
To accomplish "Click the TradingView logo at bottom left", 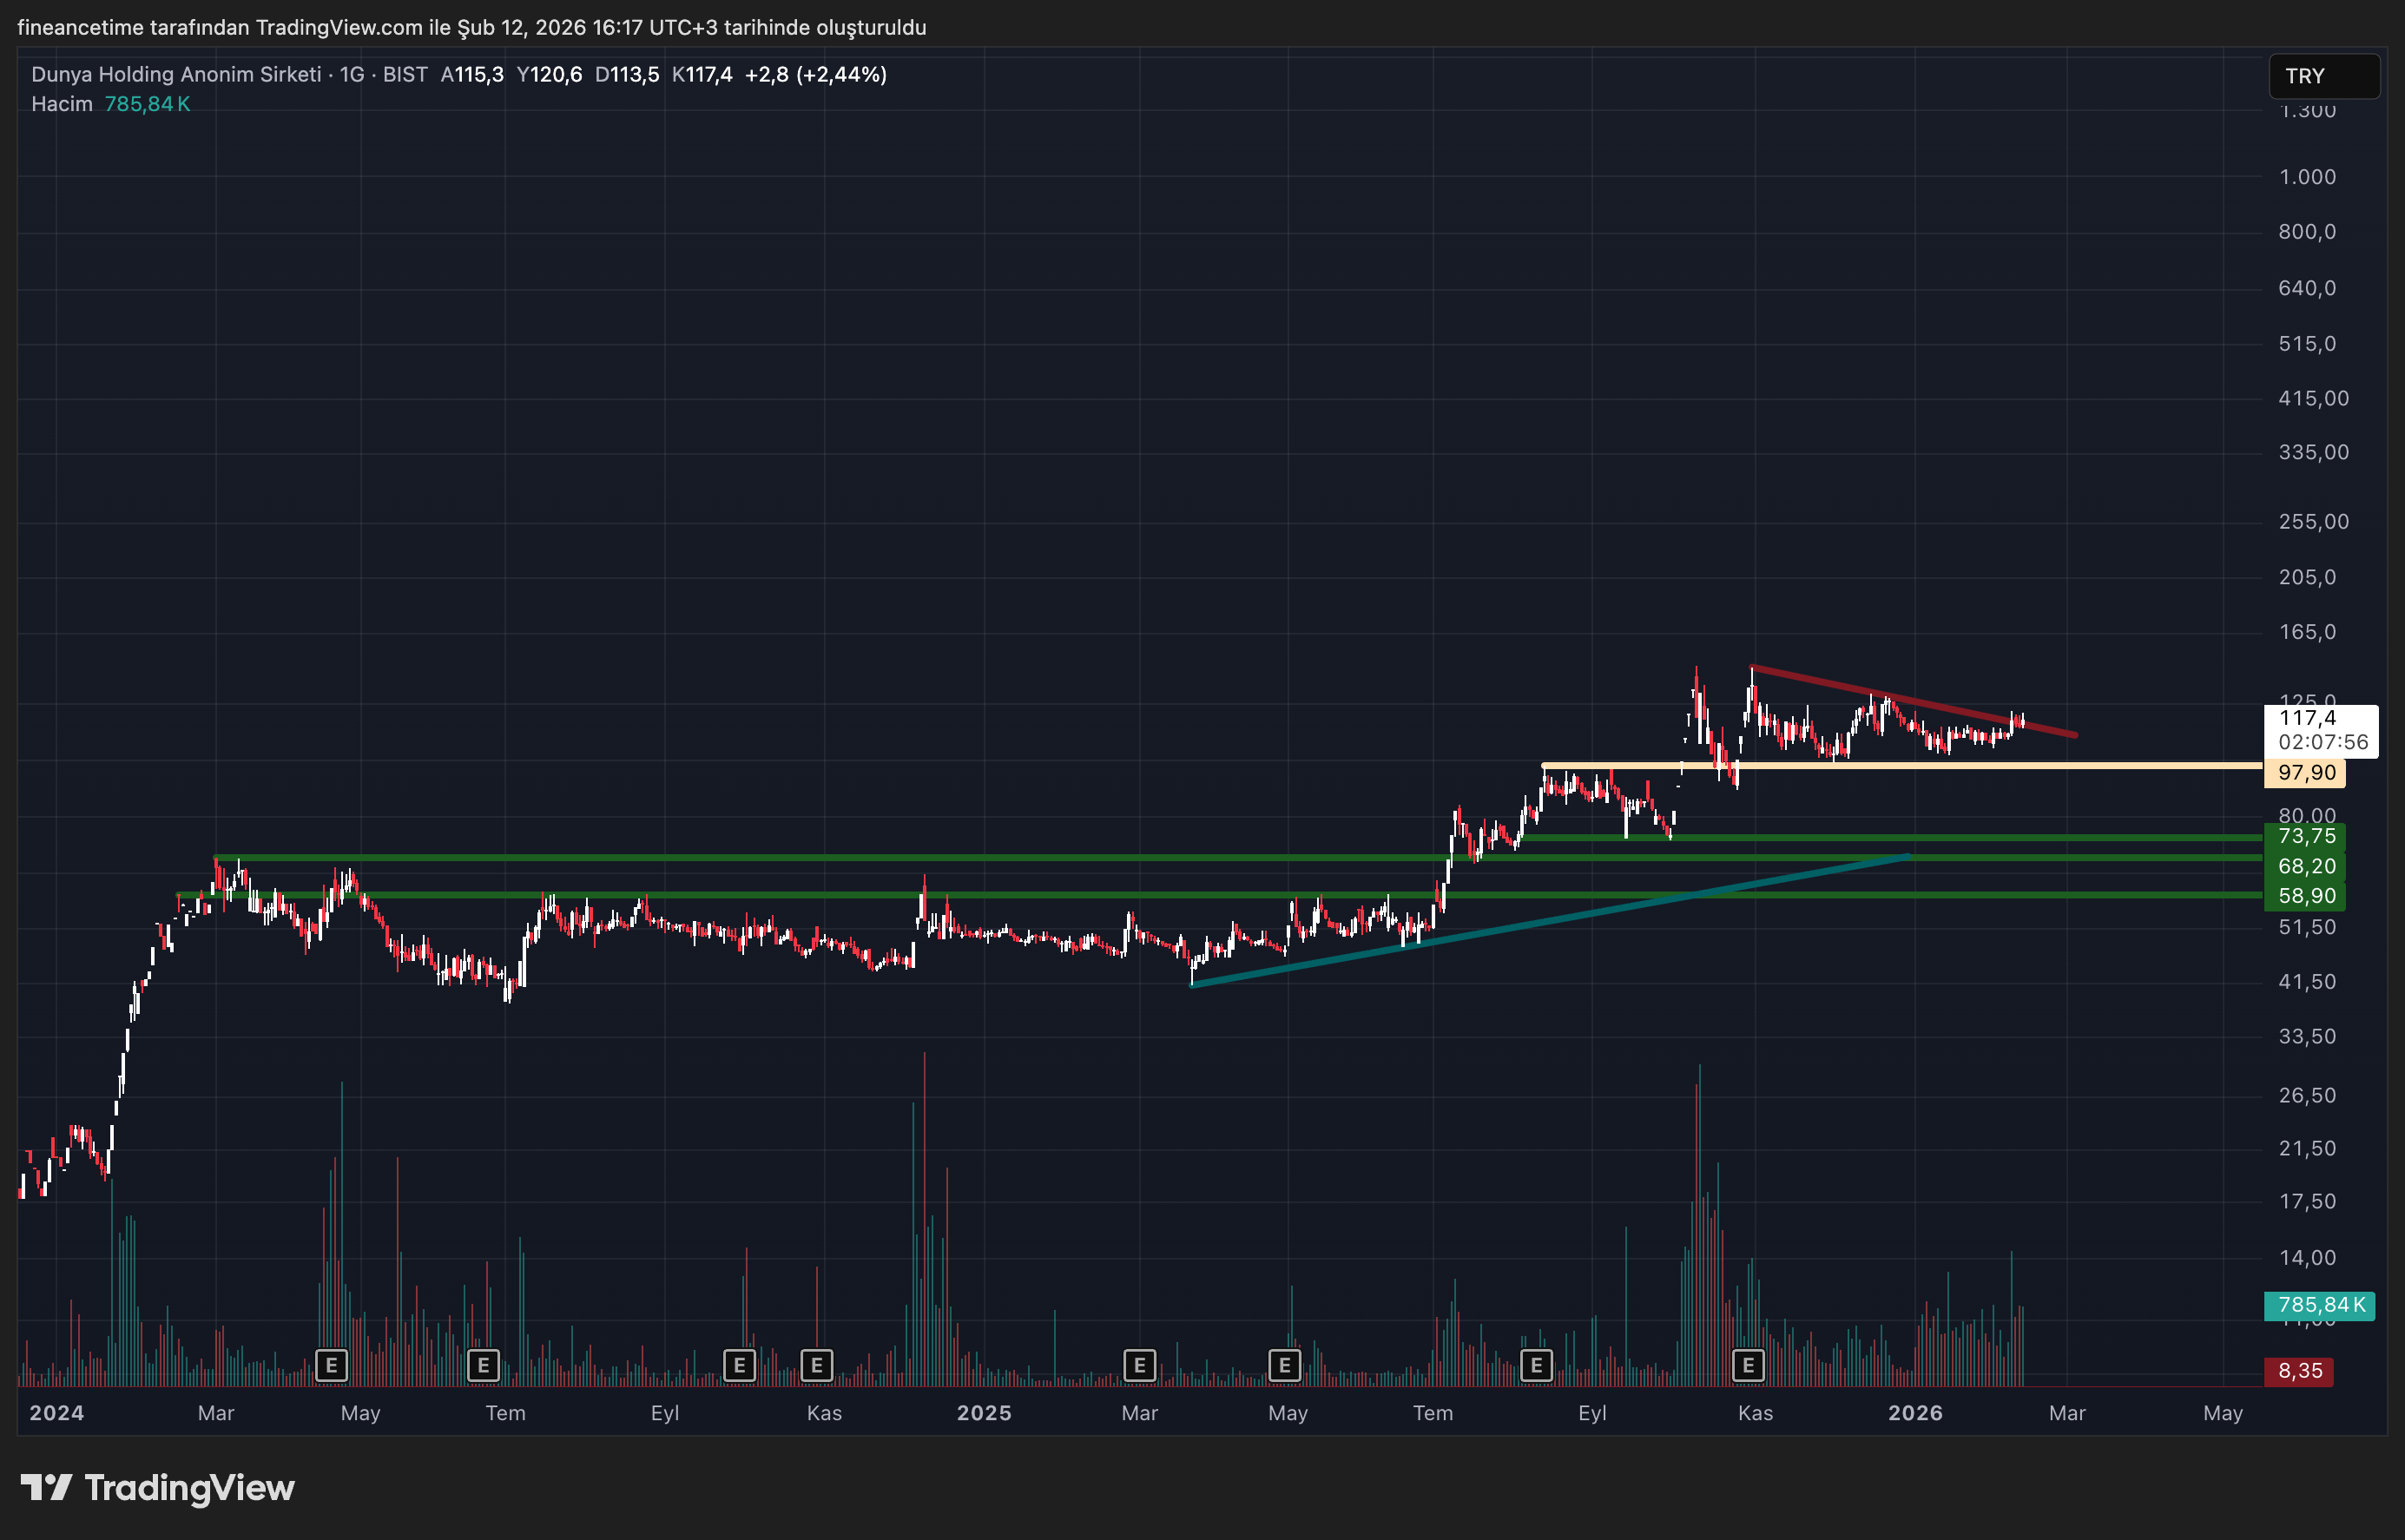I will tap(158, 1488).
